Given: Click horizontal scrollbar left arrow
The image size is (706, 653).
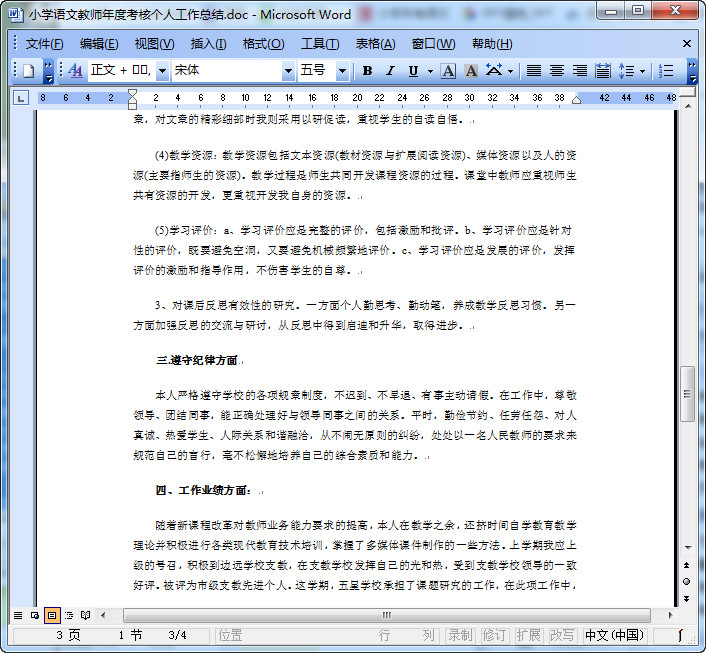Looking at the screenshot, I should pos(104,615).
